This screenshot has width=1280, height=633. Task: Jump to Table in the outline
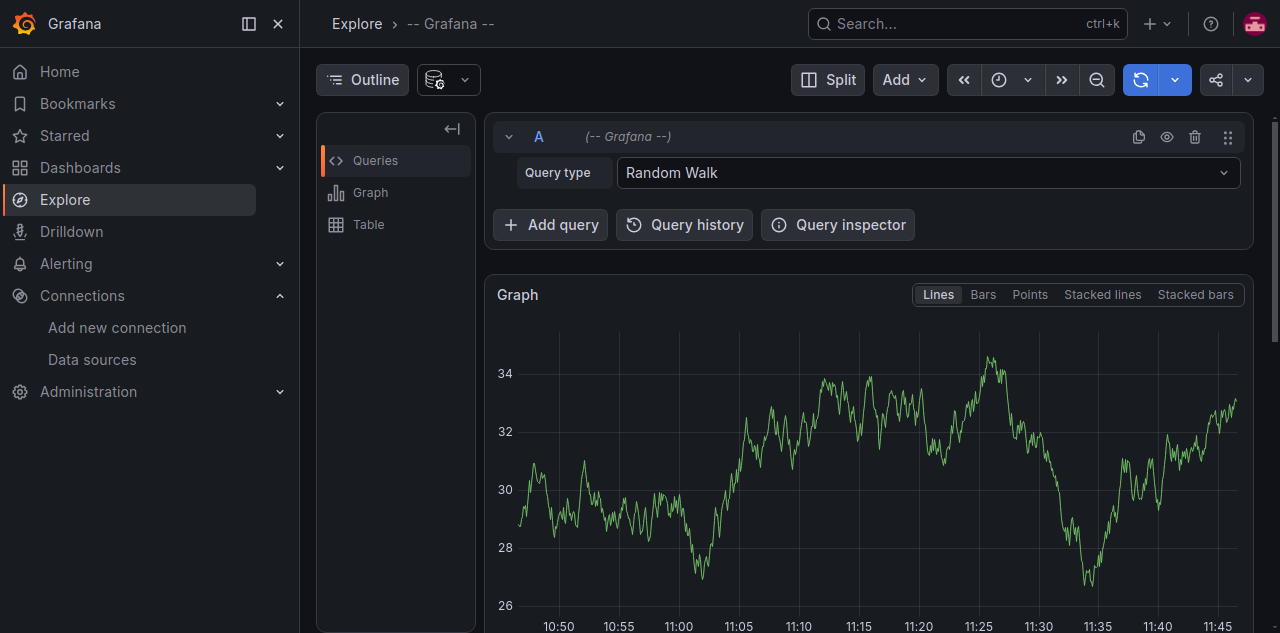(x=396, y=225)
